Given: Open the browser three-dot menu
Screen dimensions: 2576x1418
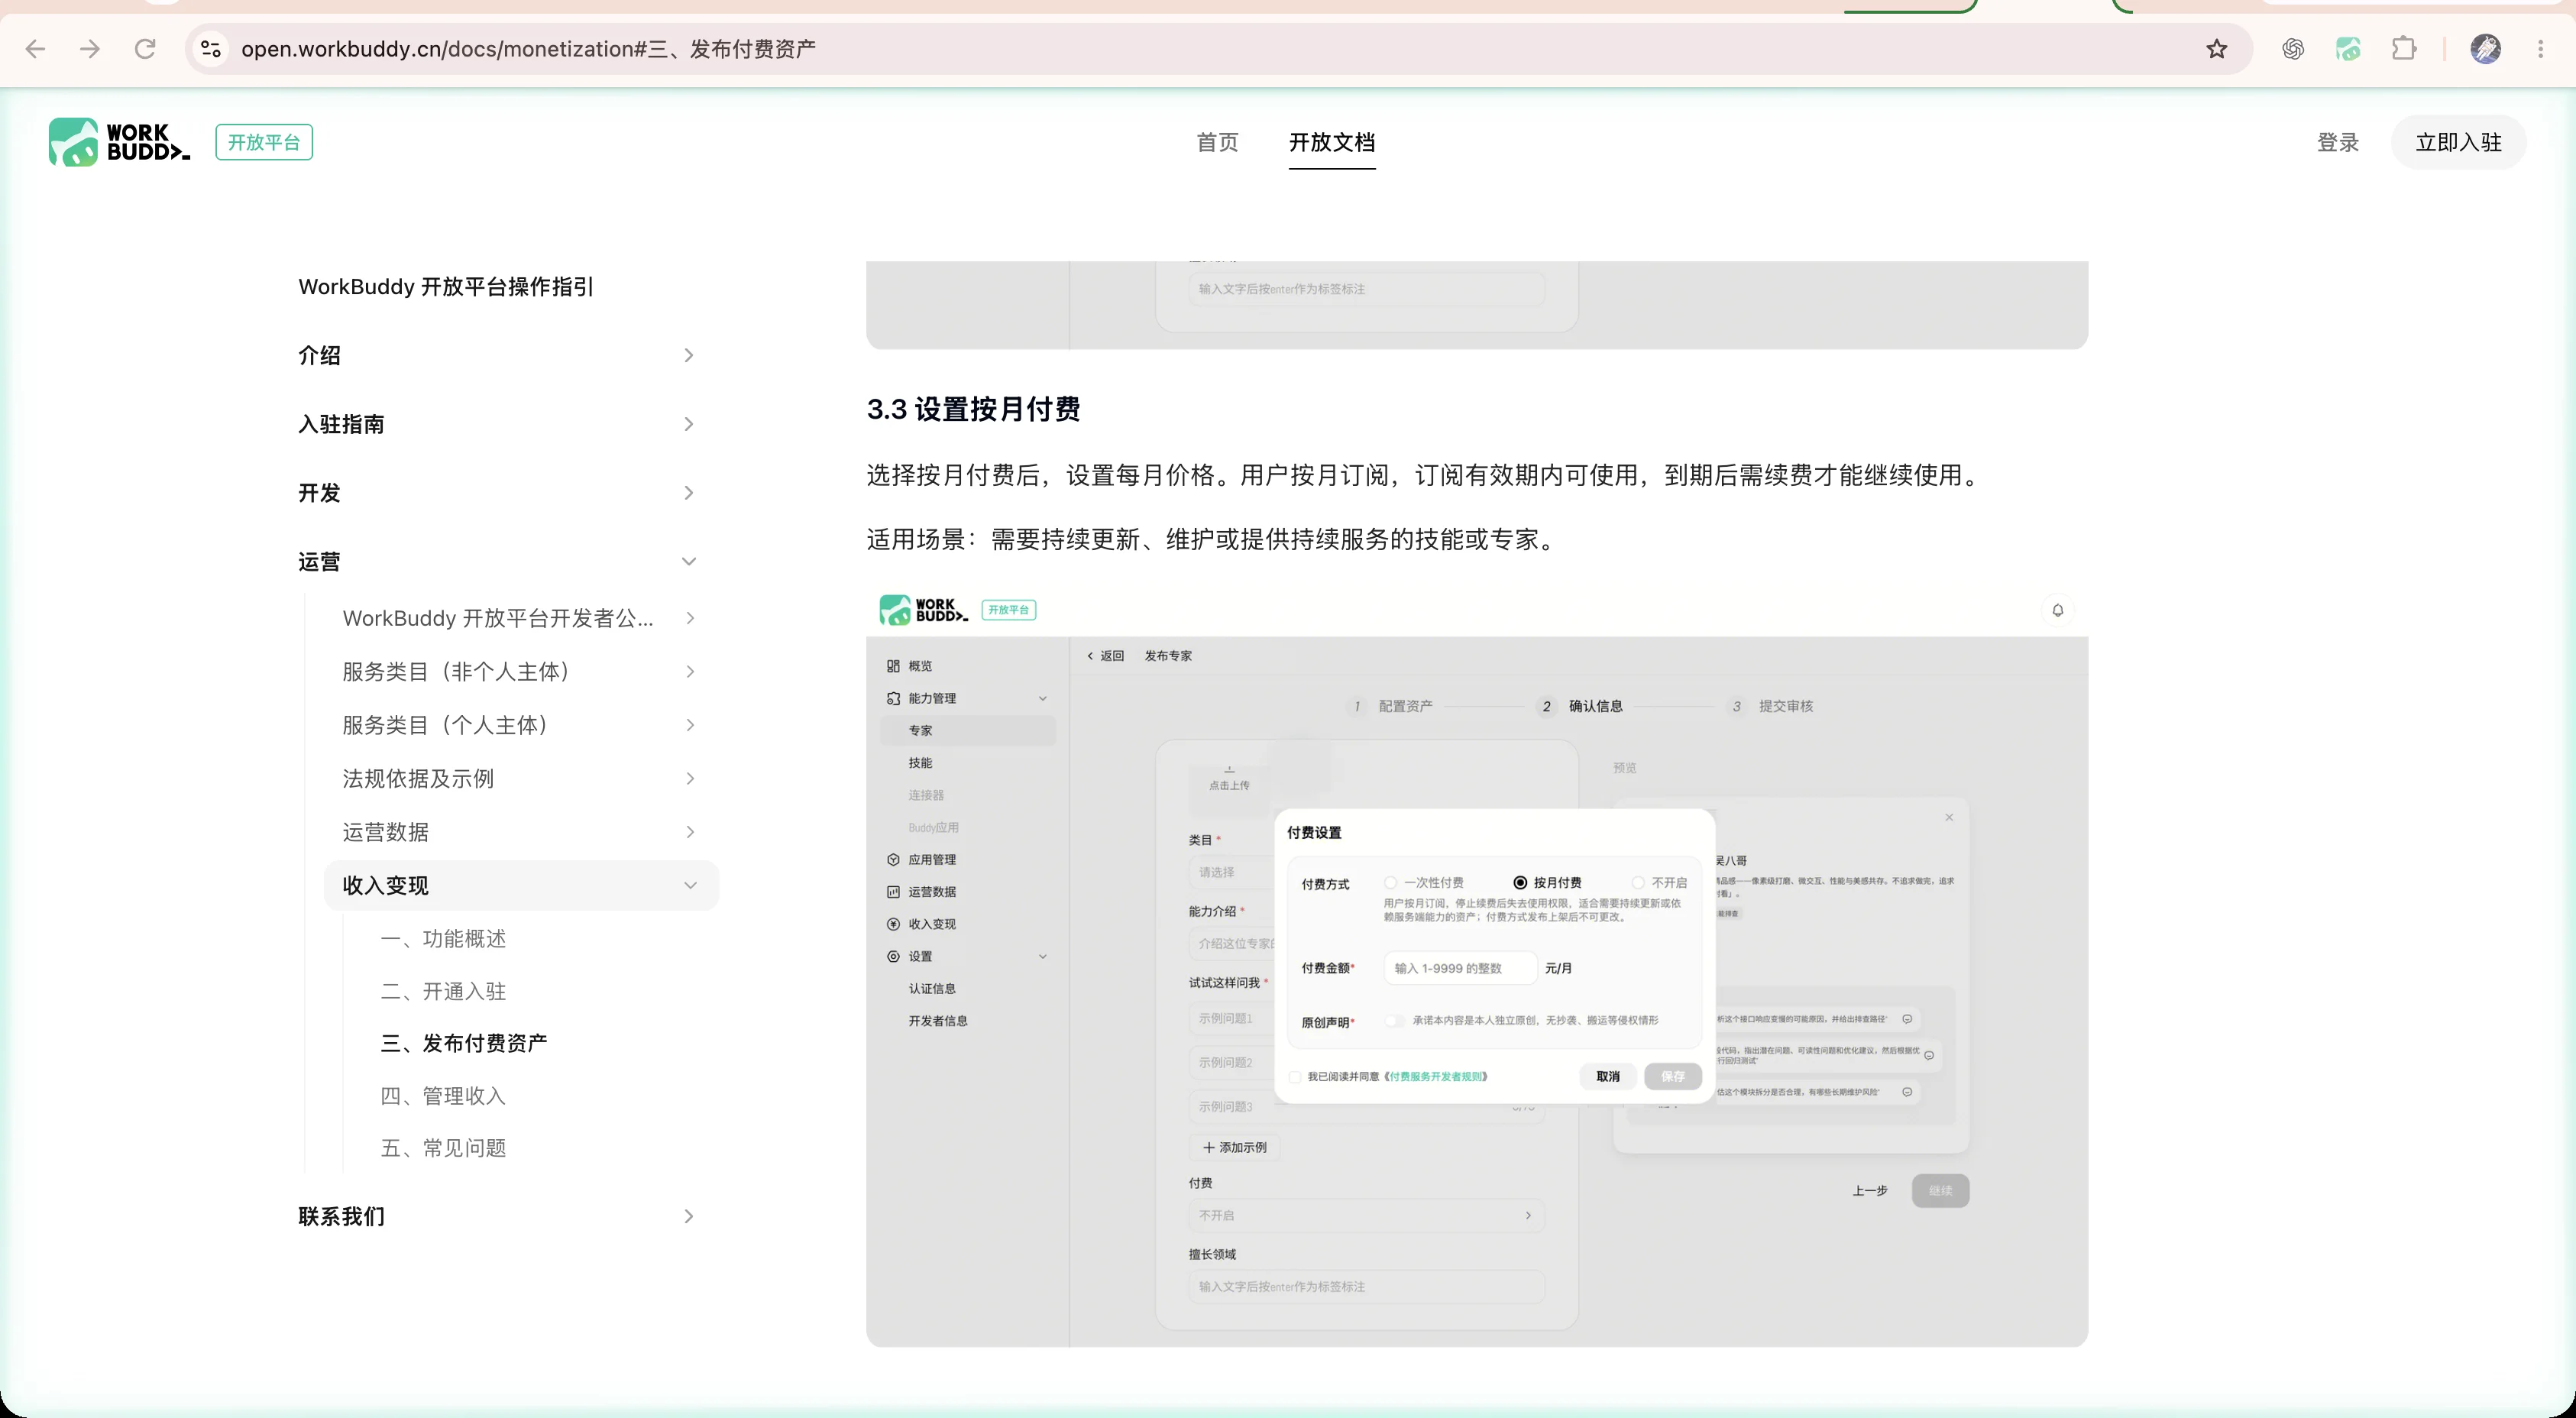Looking at the screenshot, I should 2540,48.
